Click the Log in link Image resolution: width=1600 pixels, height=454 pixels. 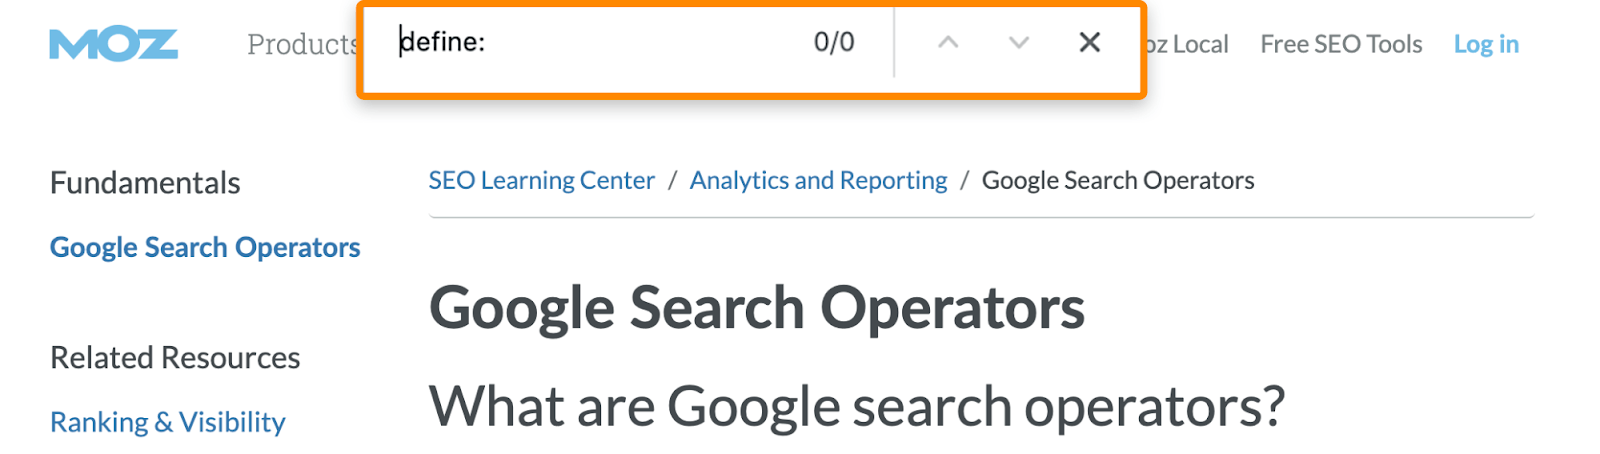(x=1486, y=44)
